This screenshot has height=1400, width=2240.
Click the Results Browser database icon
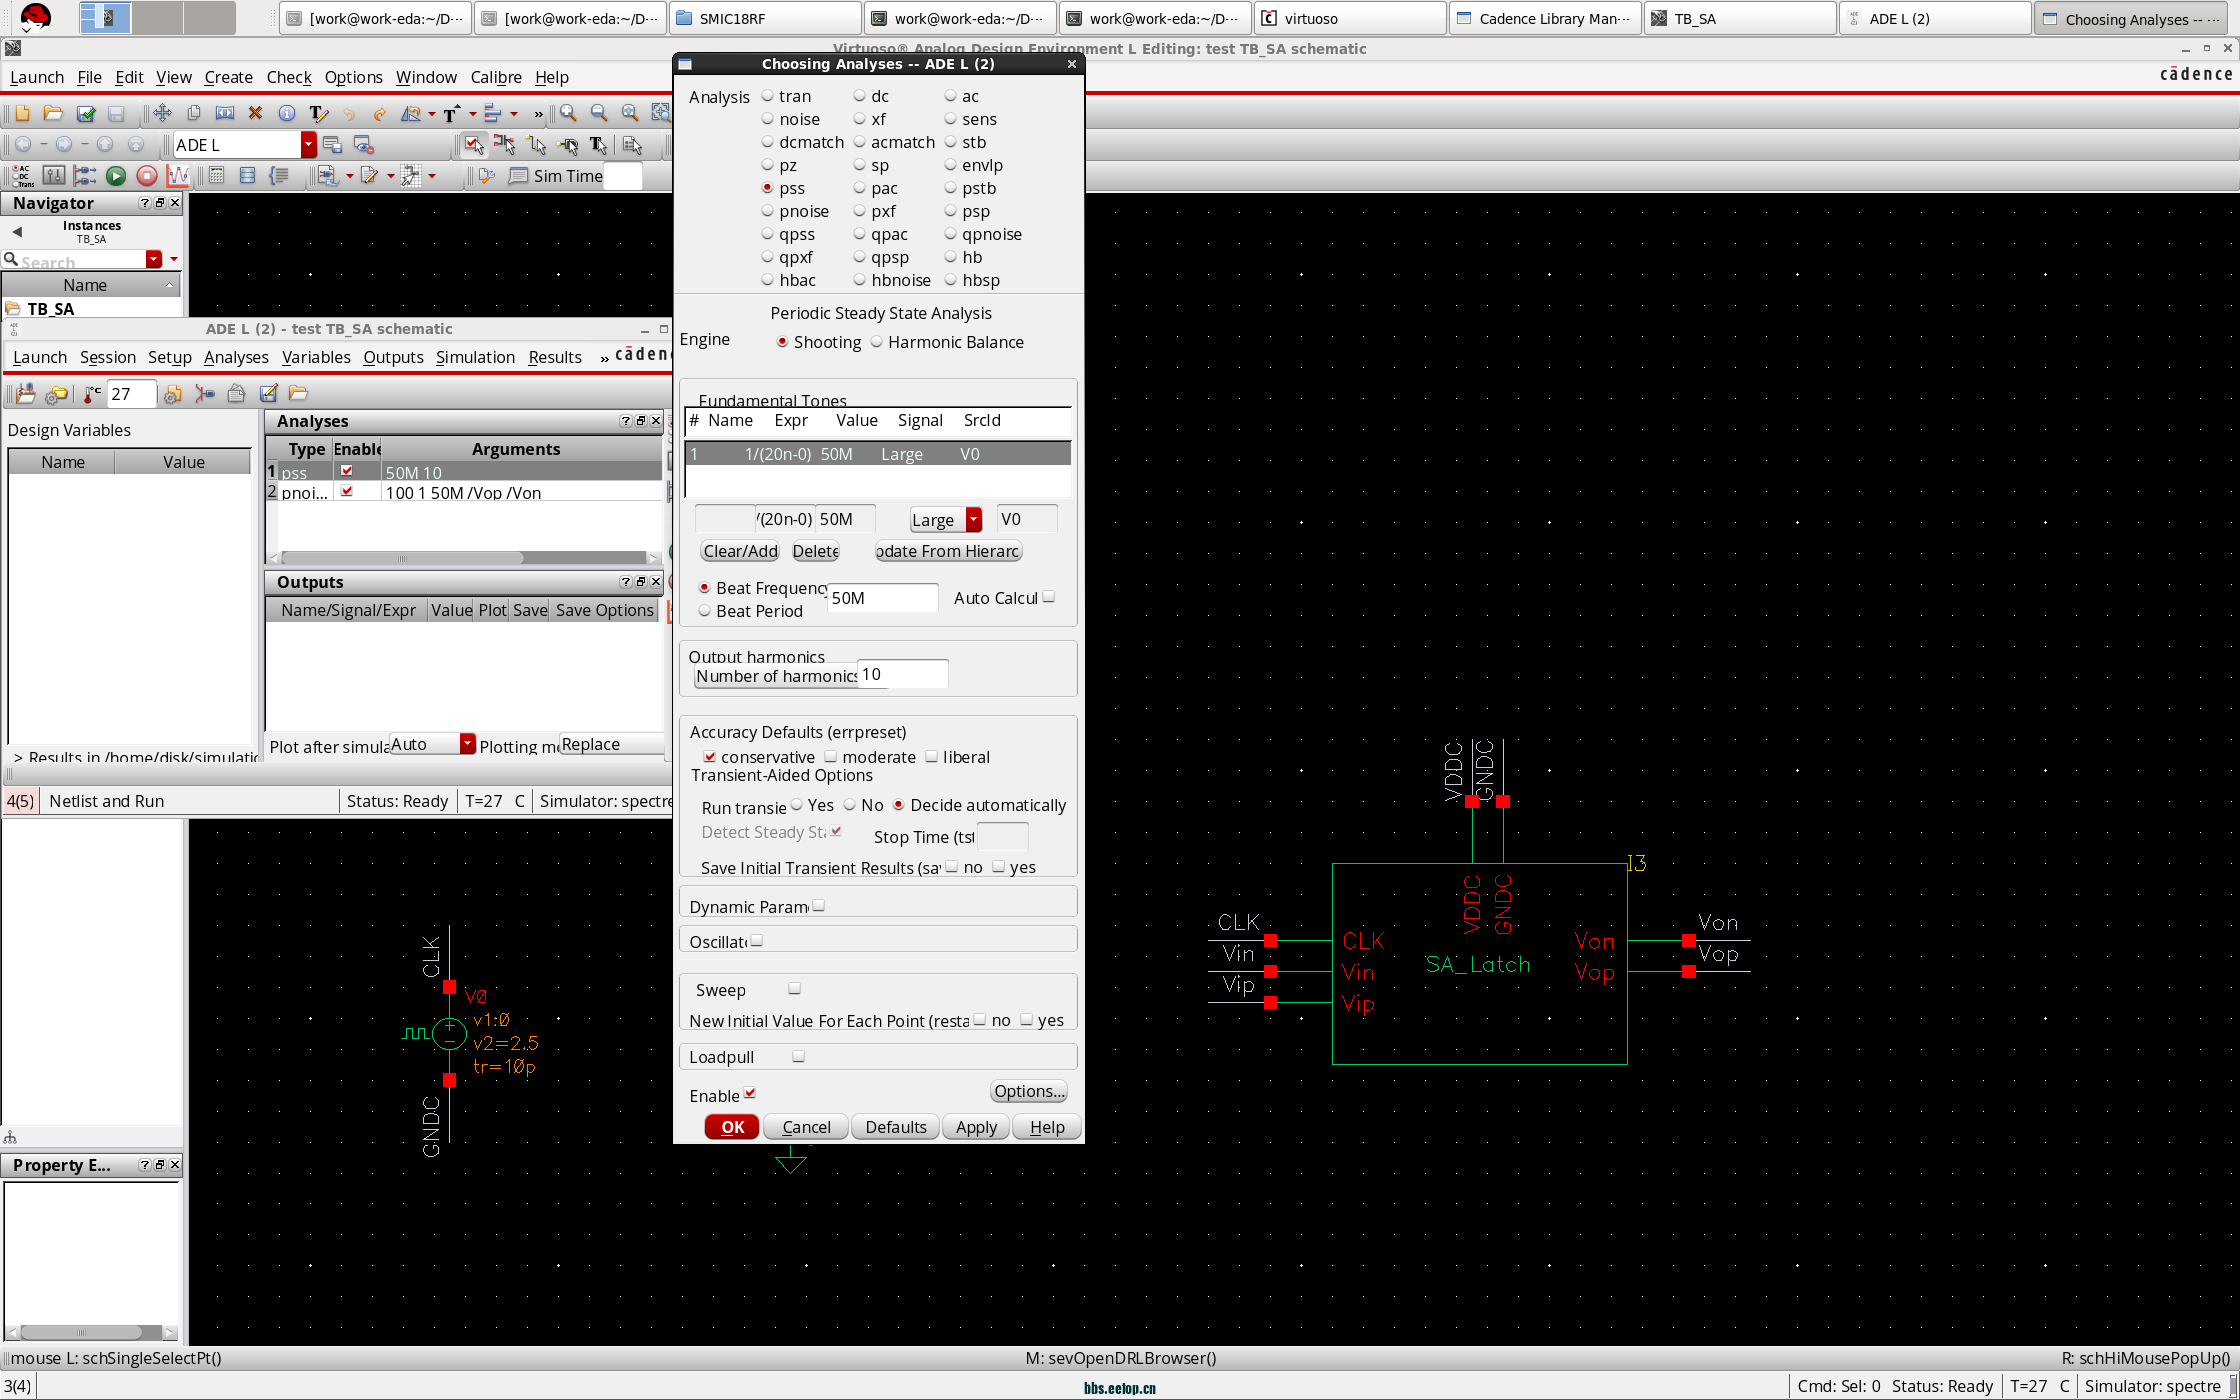[x=247, y=176]
